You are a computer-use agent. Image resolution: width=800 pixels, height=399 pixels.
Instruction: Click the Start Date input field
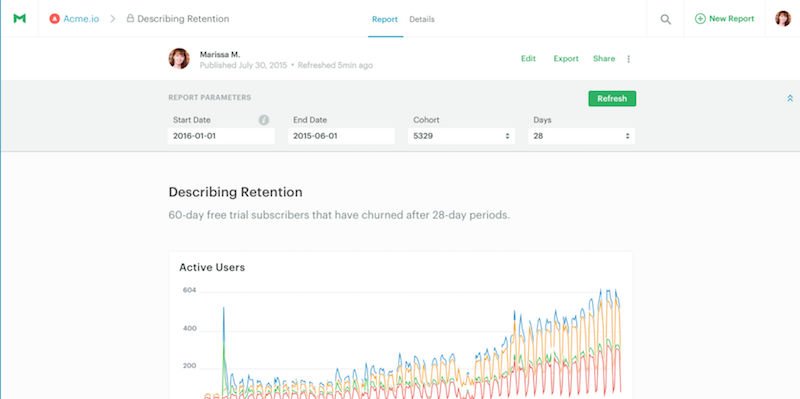pyautogui.click(x=221, y=136)
